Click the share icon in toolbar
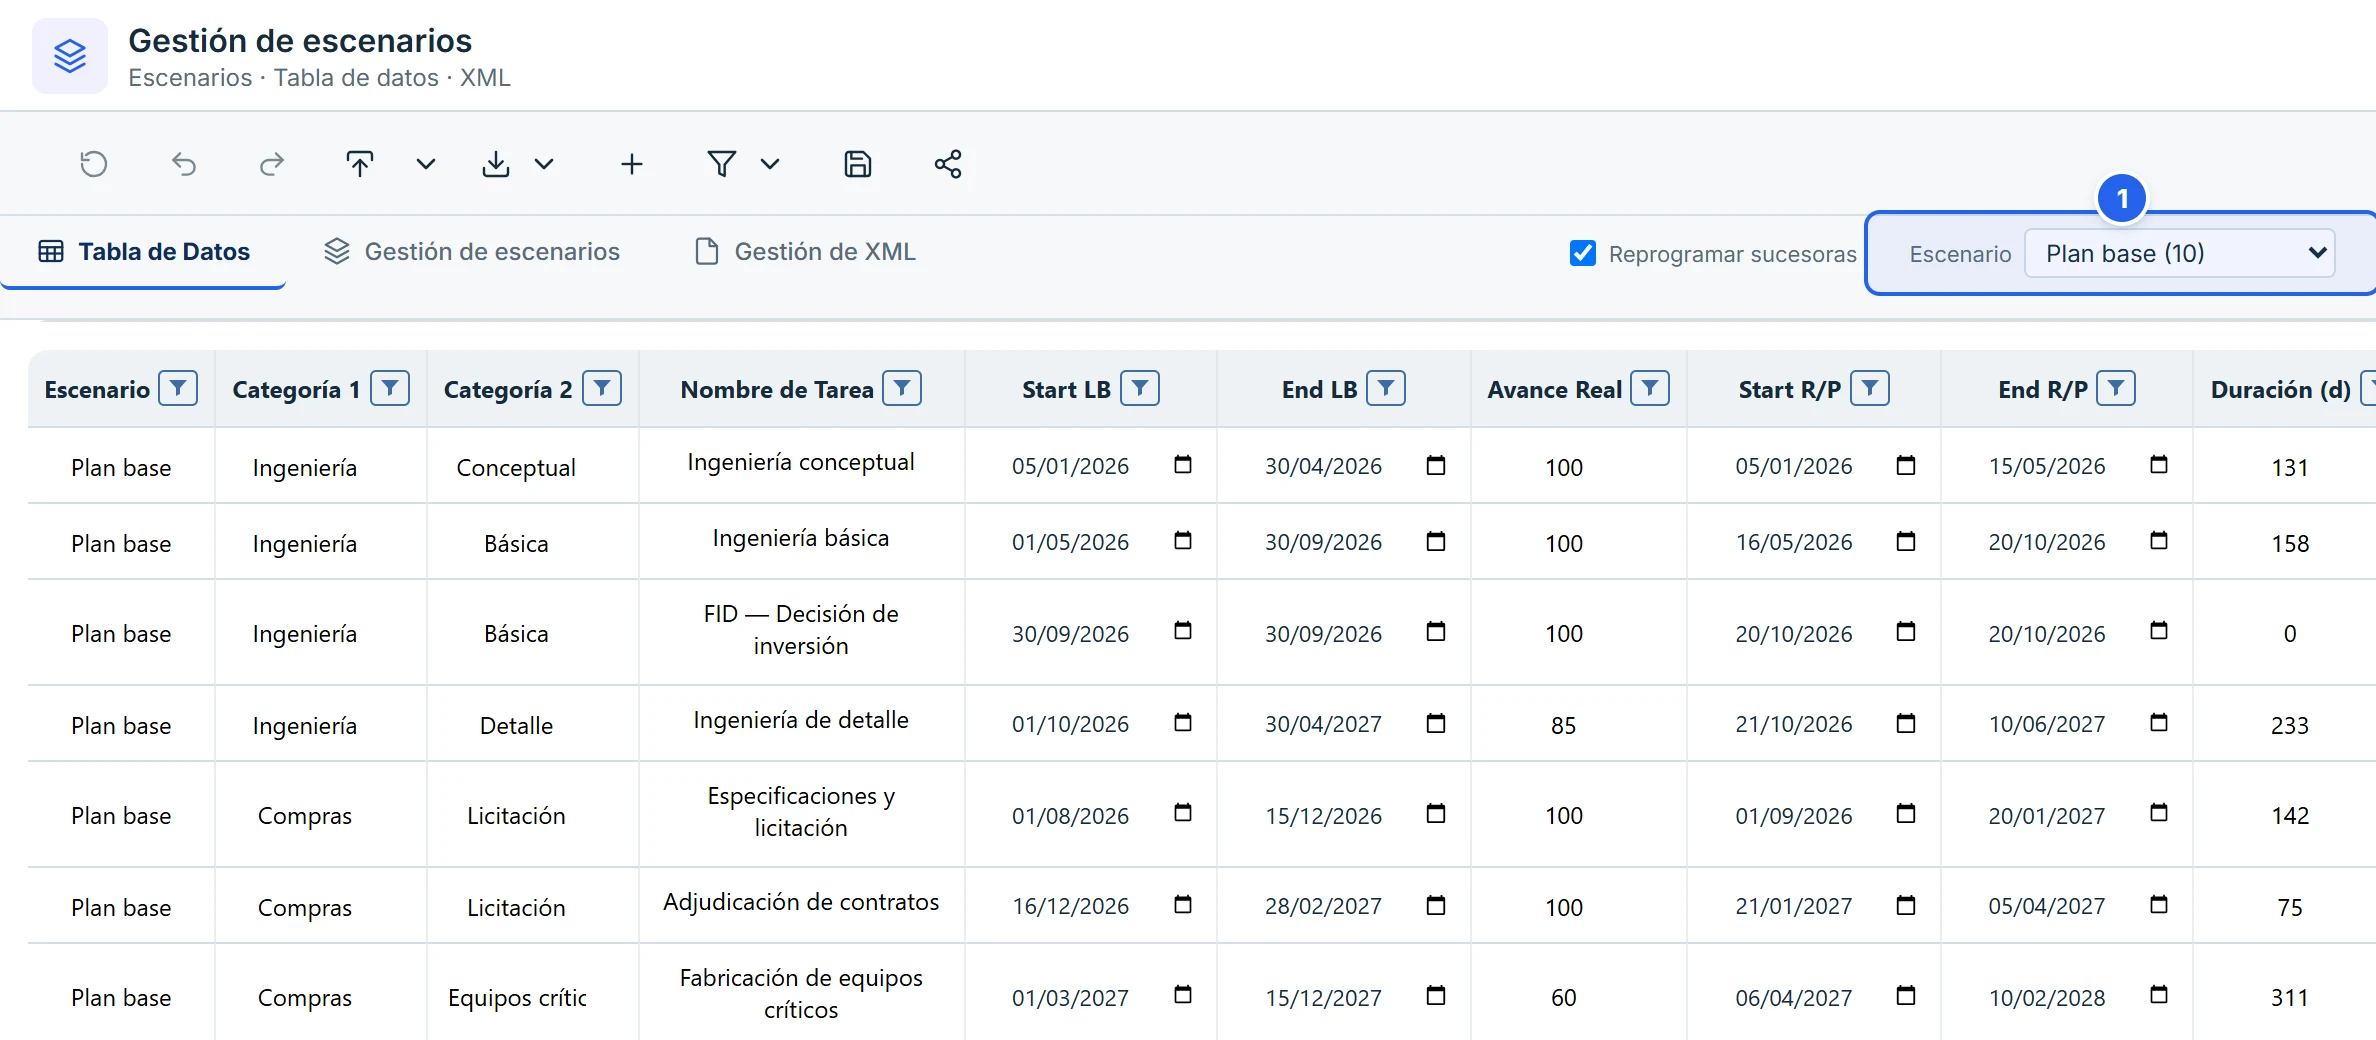The image size is (2376, 1040). click(948, 164)
